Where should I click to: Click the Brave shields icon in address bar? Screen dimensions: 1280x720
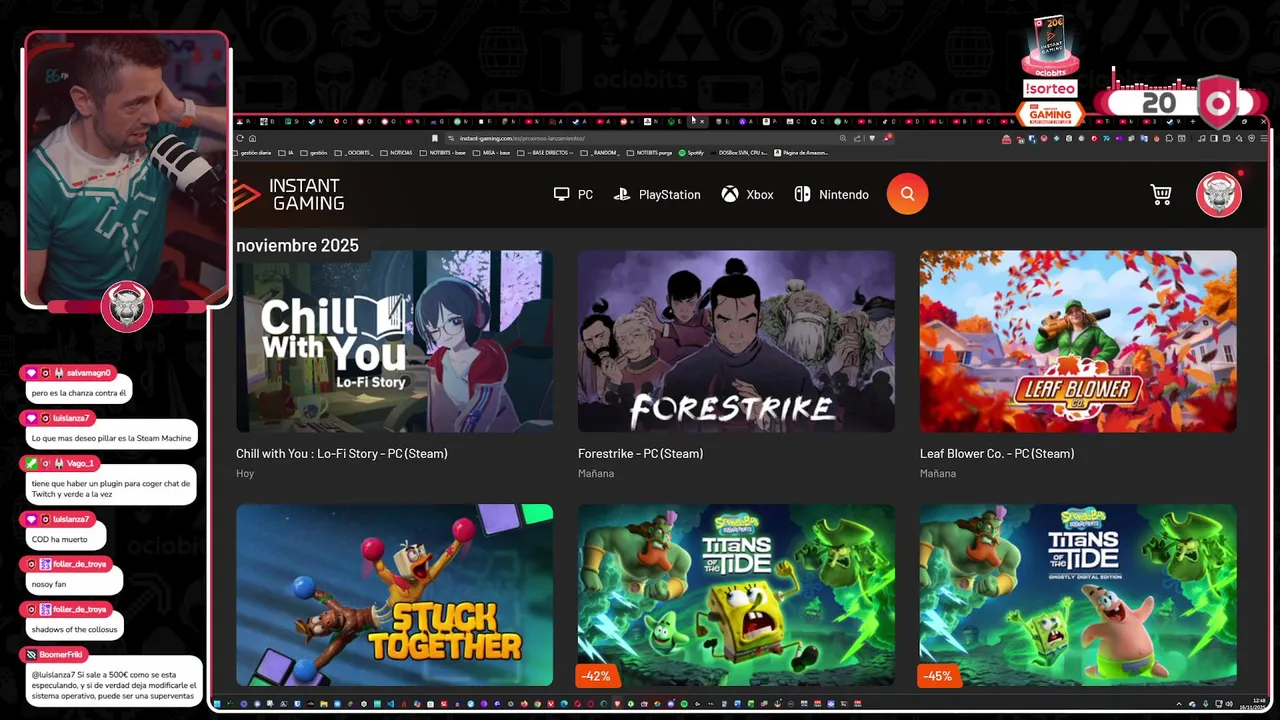(872, 138)
